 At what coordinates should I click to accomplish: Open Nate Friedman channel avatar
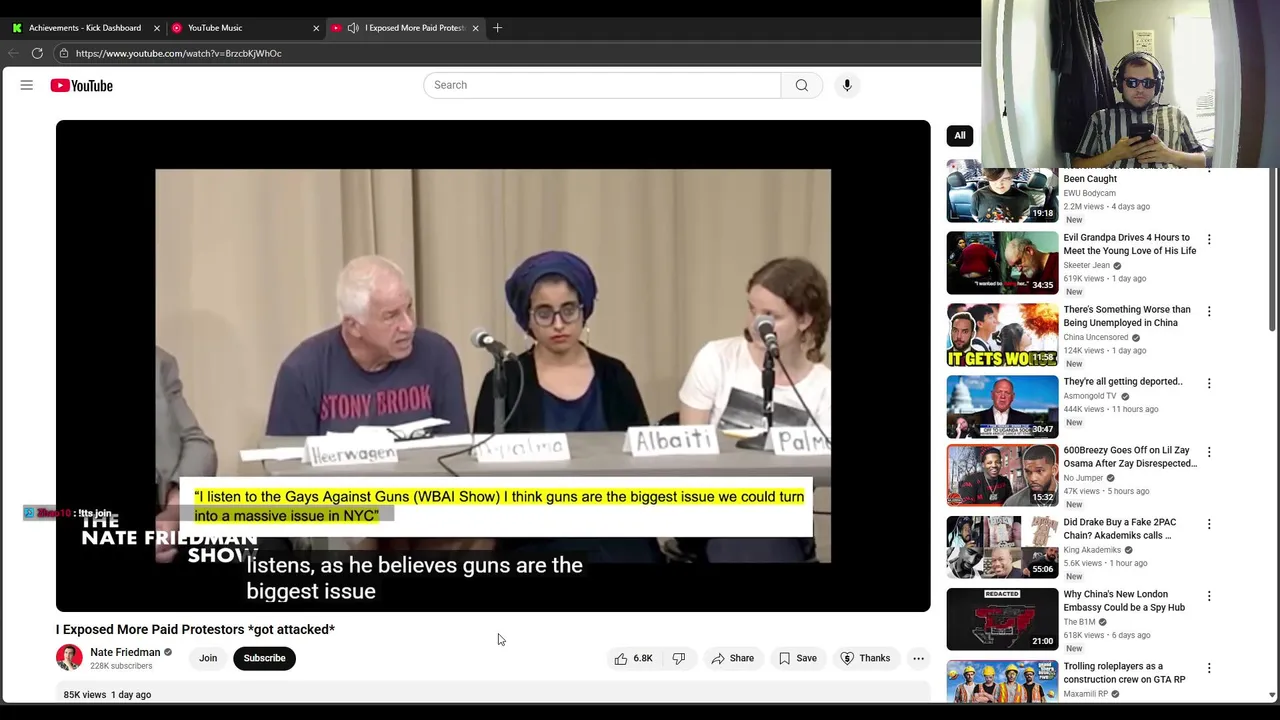pyautogui.click(x=69, y=658)
